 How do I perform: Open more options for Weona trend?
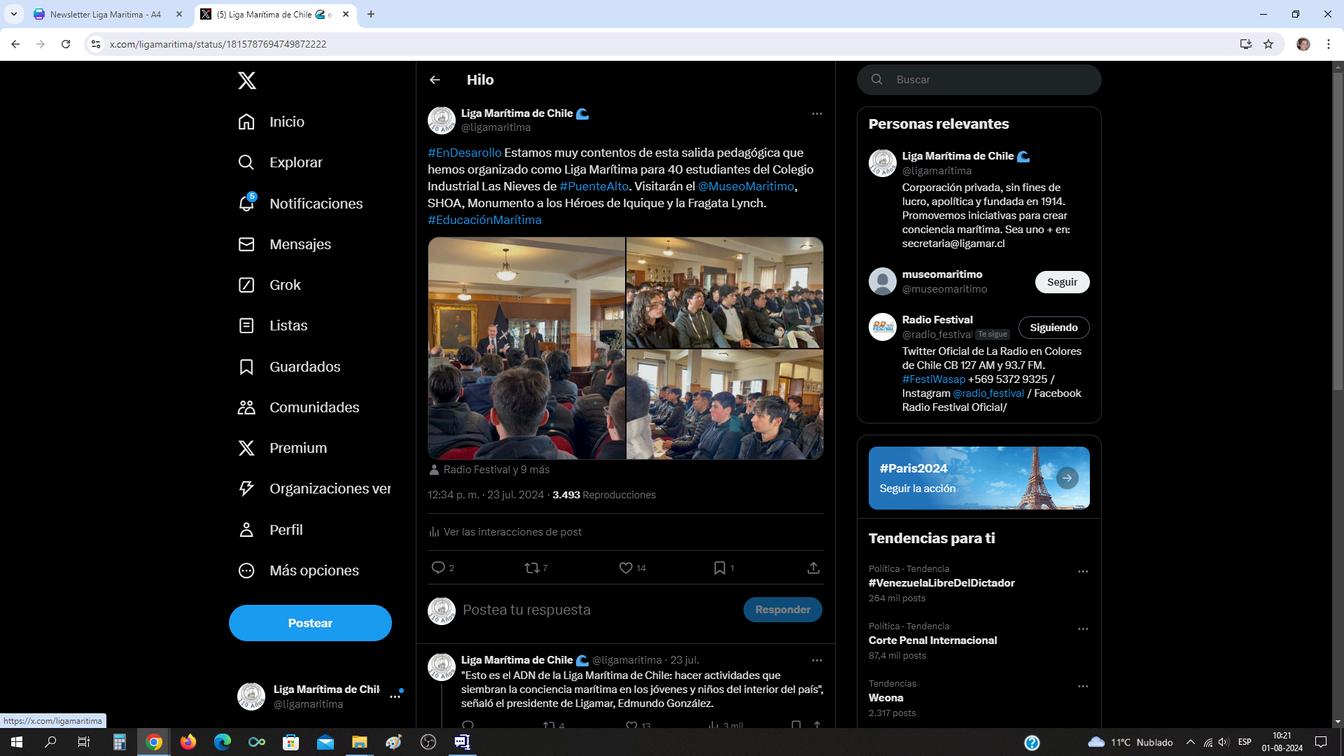pos(1082,687)
